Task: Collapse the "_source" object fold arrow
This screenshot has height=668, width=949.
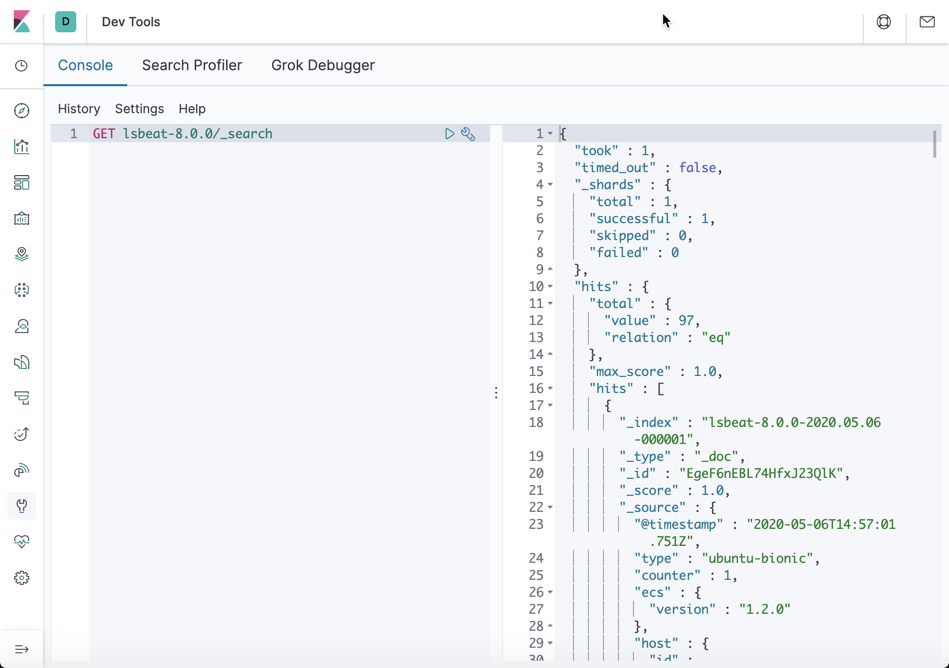Action: 550,507
